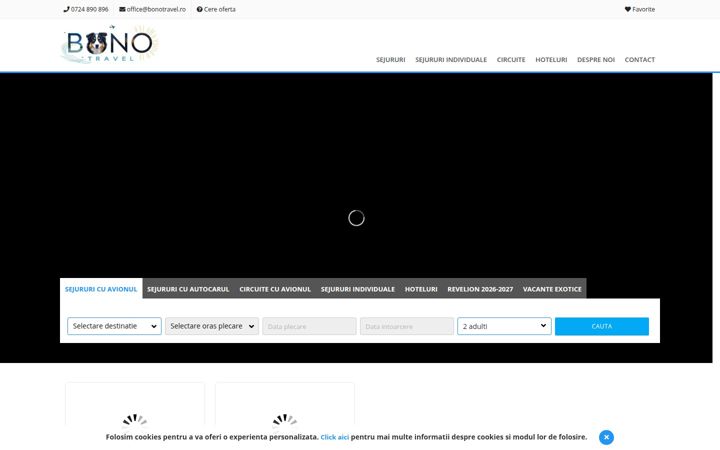
Task: Expand the Selectare destinatie dropdown
Action: (114, 326)
